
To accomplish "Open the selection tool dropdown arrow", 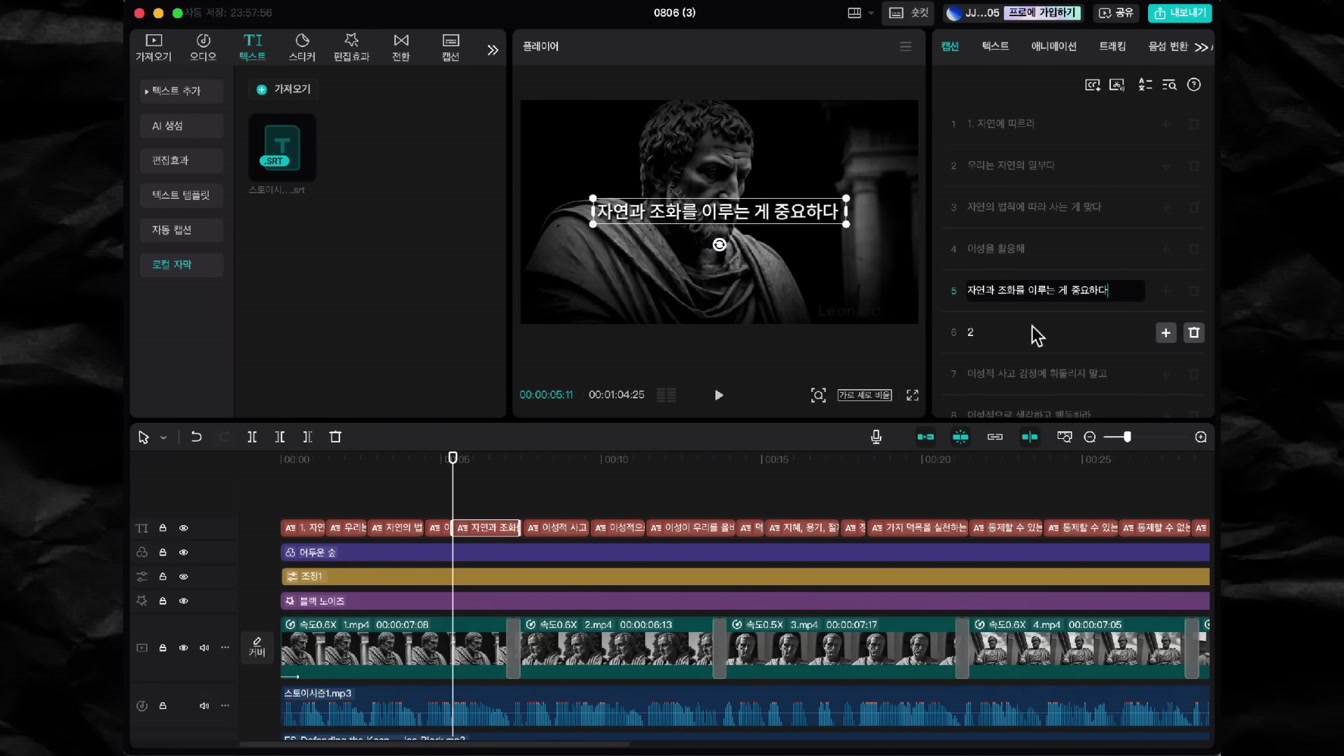I will 163,438.
